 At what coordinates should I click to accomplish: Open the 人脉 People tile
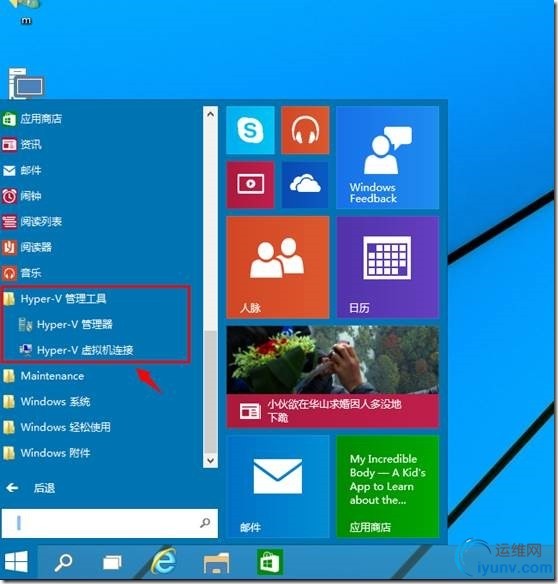[x=278, y=267]
